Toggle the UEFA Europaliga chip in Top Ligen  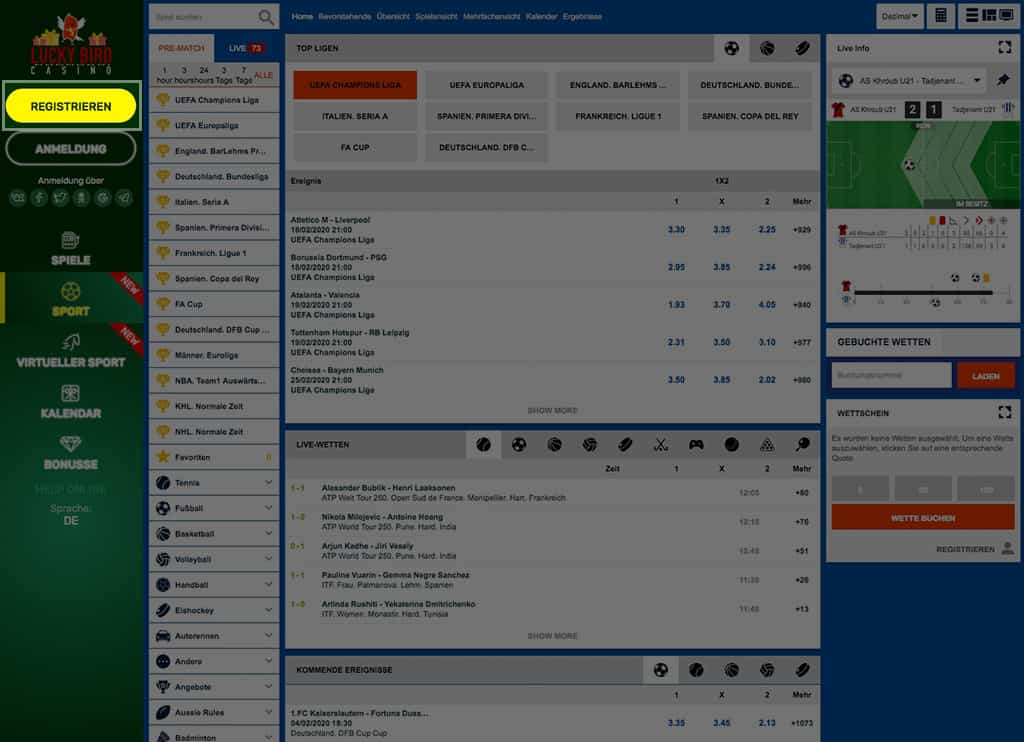pos(487,85)
